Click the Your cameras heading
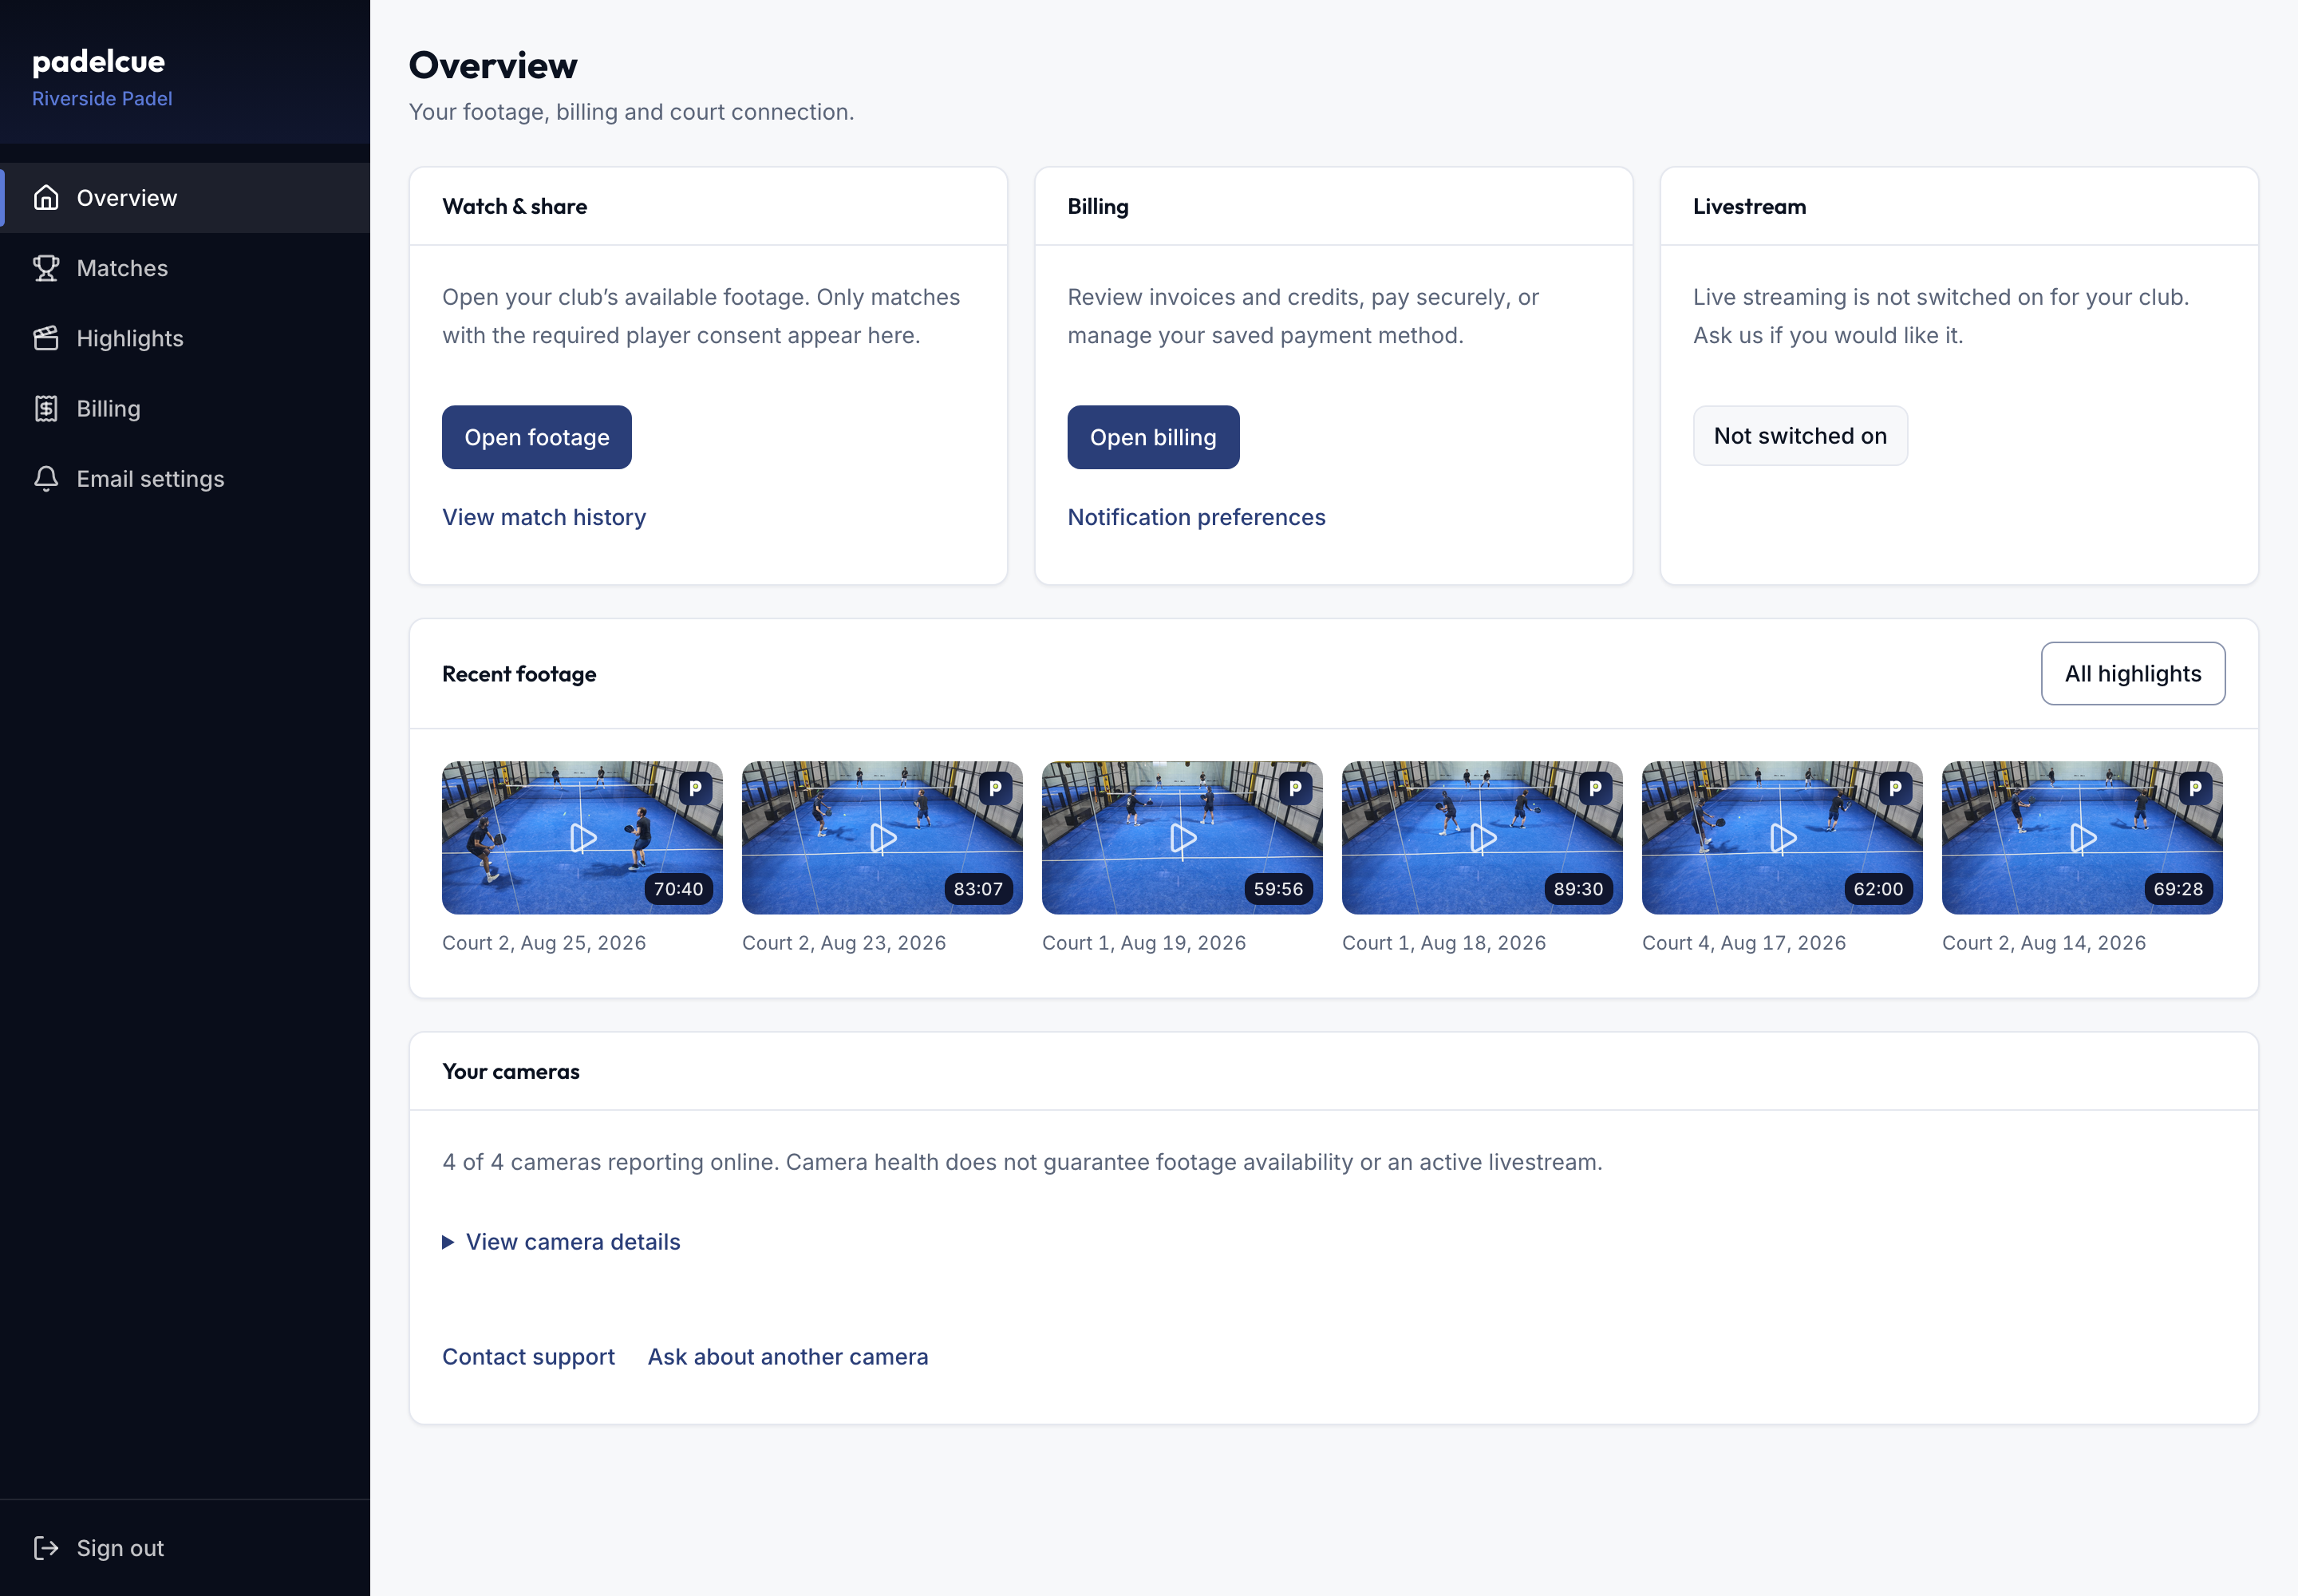 click(511, 1071)
